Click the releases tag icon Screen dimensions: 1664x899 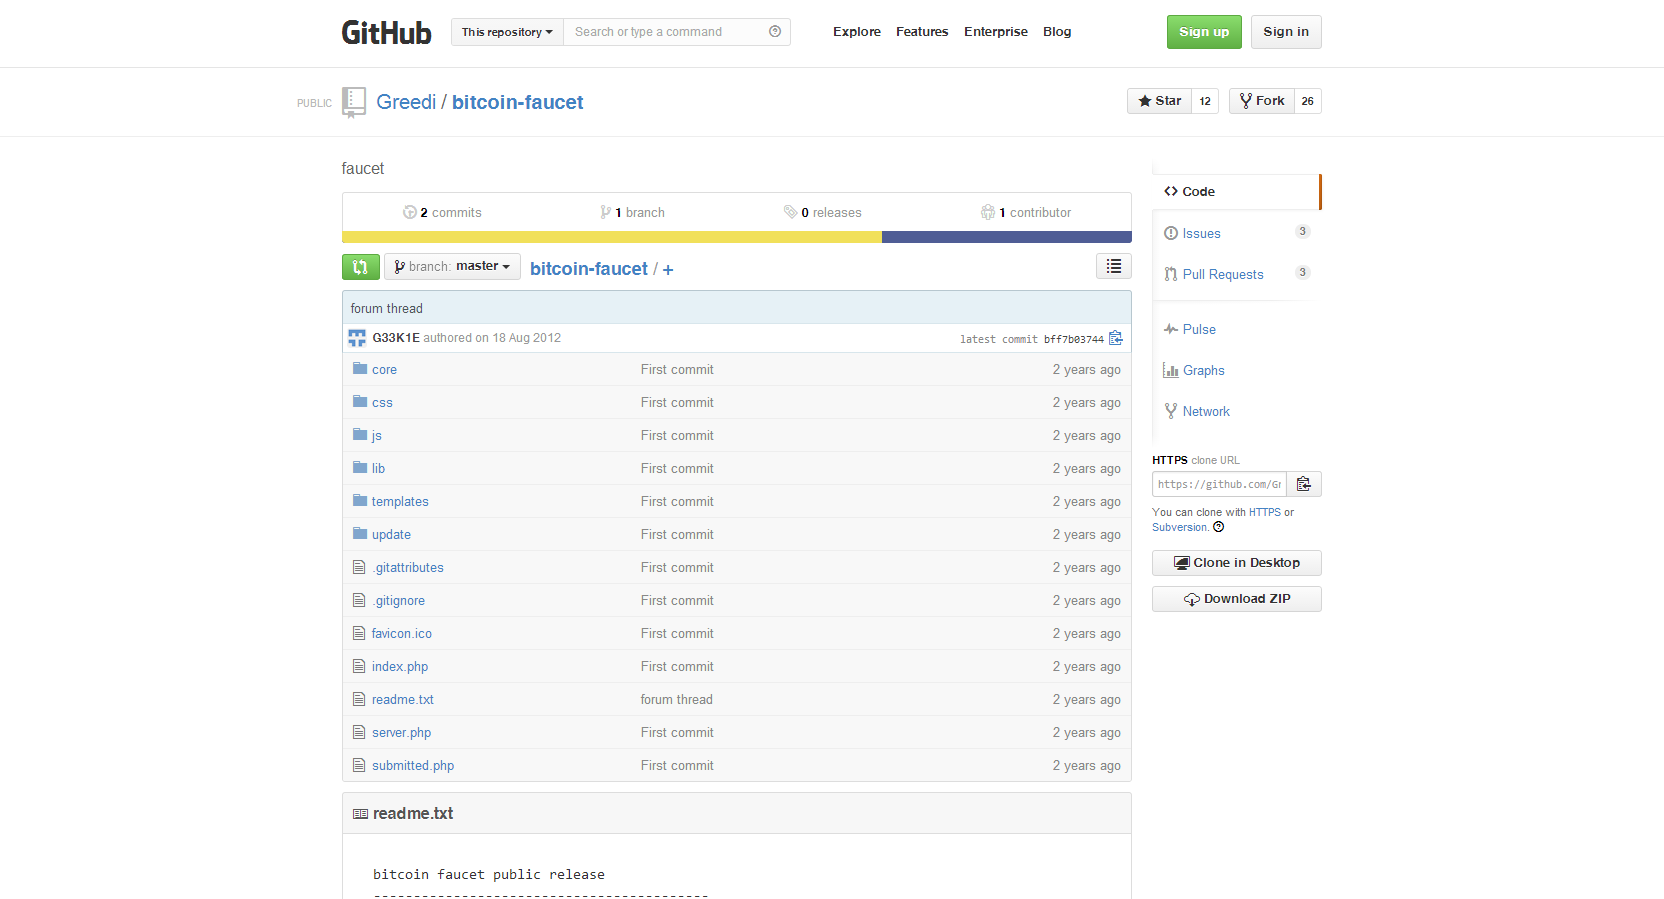coord(791,212)
